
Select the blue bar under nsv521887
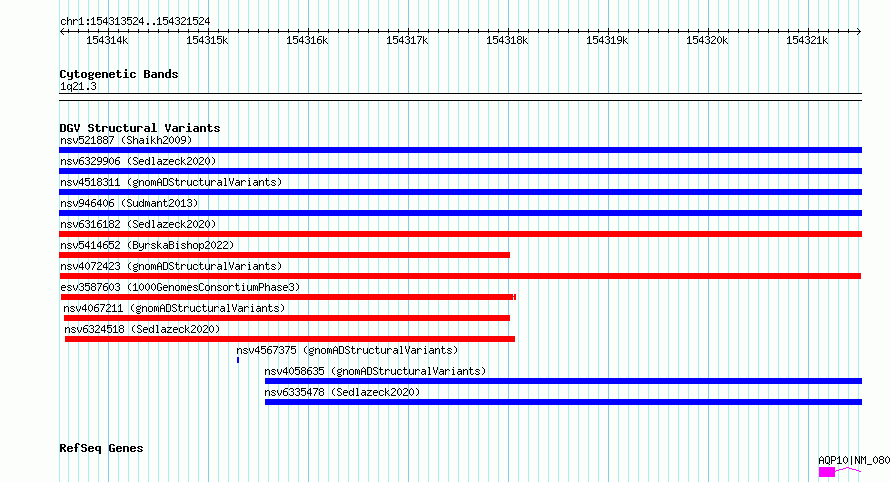(460, 150)
